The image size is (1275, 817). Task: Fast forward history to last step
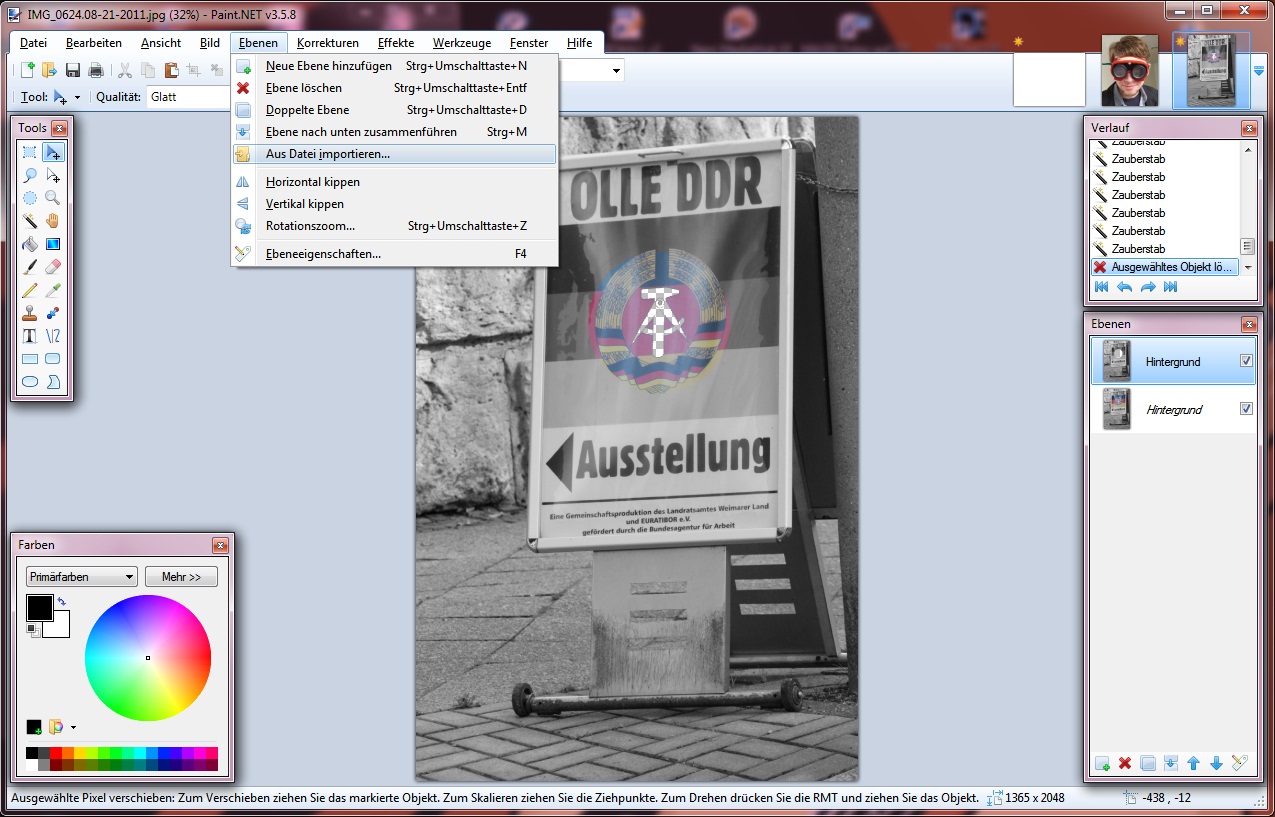click(x=1171, y=287)
